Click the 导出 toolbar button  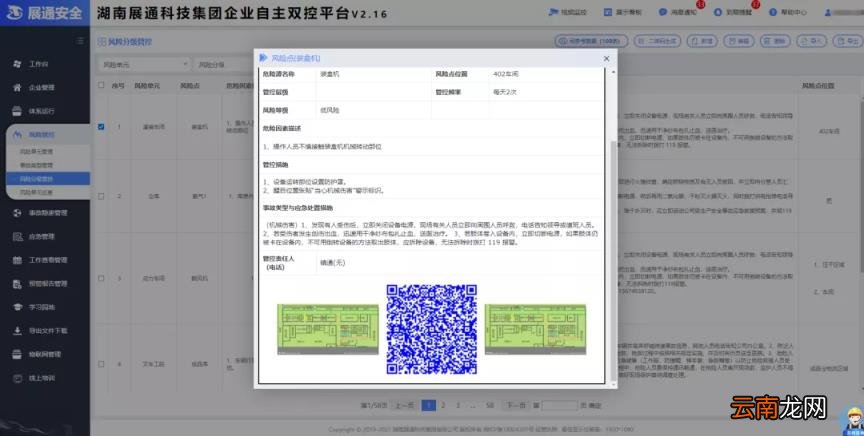pos(847,41)
